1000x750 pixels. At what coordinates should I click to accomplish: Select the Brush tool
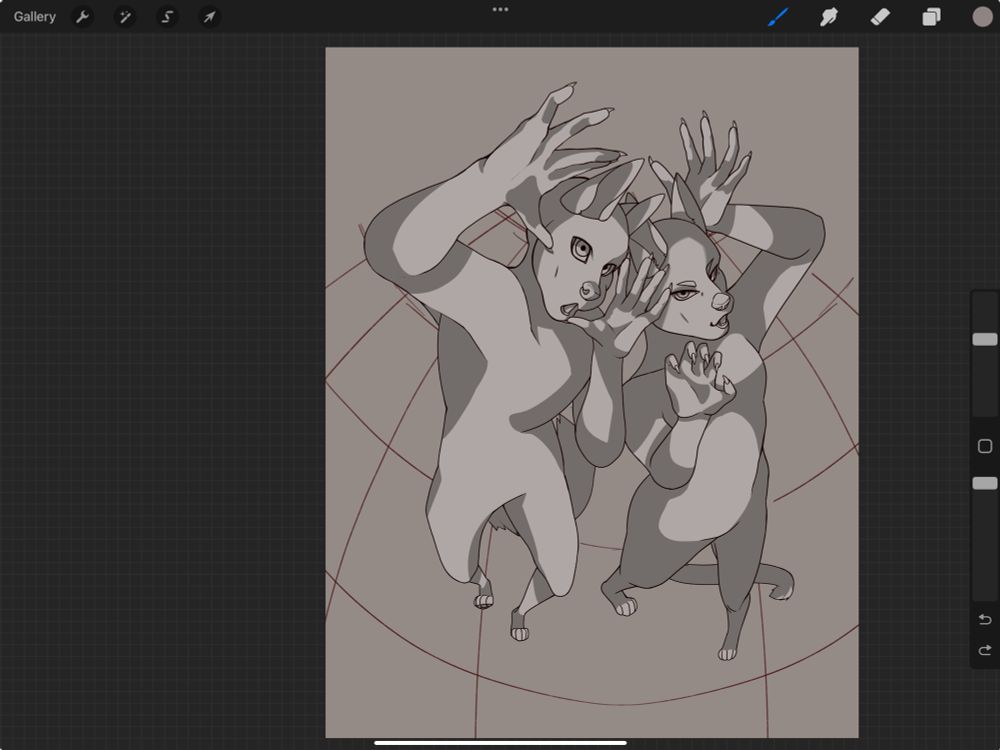(778, 17)
